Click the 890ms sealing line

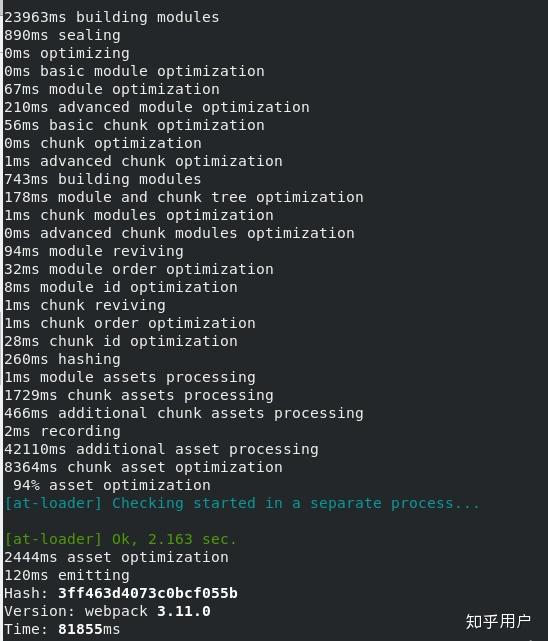pyautogui.click(x=62, y=35)
